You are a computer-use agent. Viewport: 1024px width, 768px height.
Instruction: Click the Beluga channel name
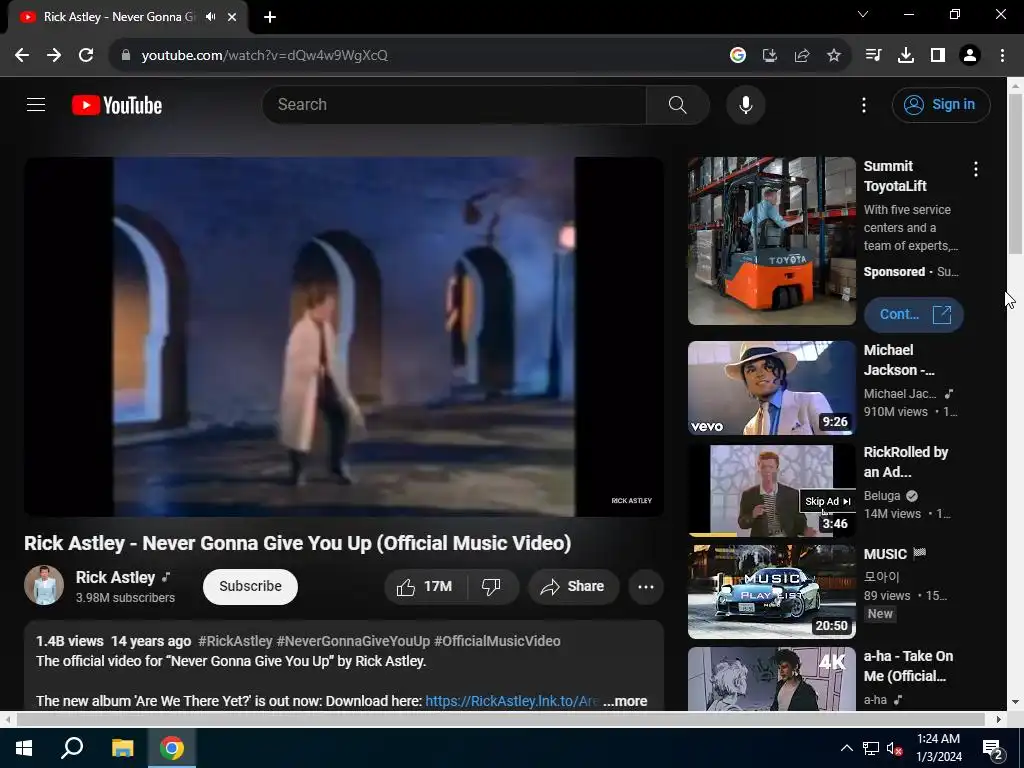point(882,496)
